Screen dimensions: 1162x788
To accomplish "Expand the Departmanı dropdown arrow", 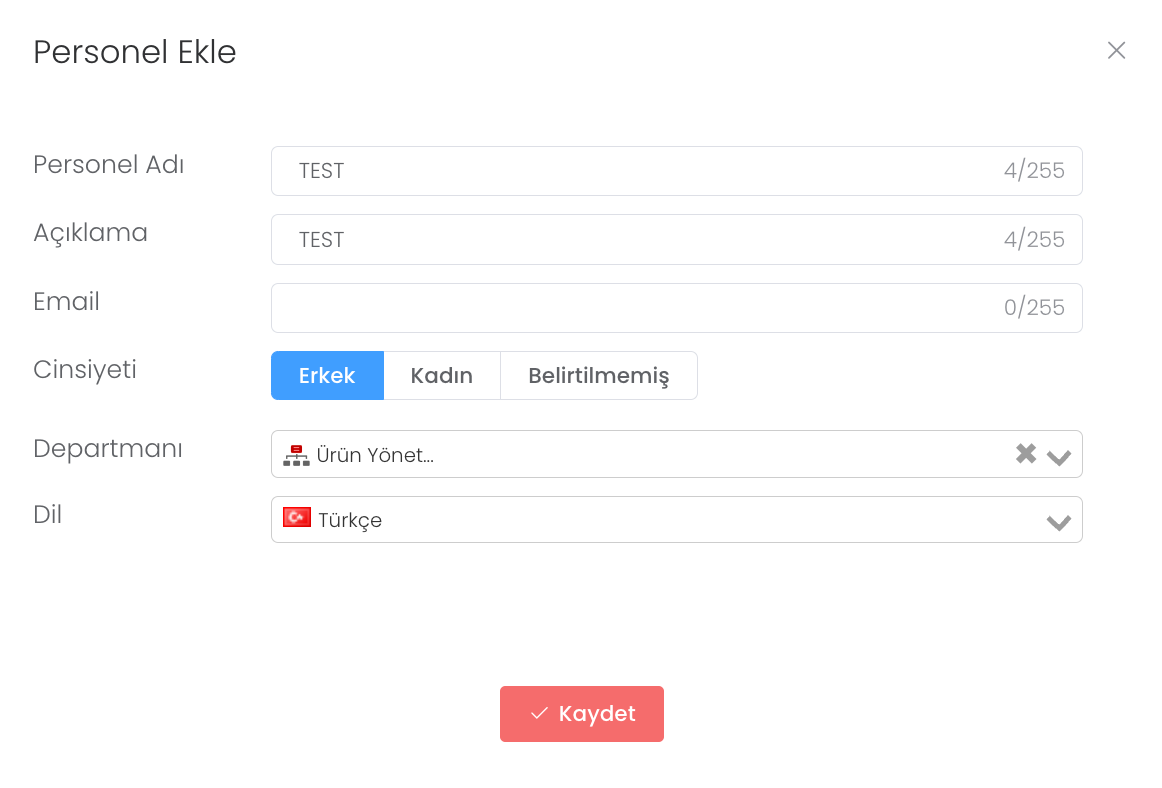I will pos(1059,457).
